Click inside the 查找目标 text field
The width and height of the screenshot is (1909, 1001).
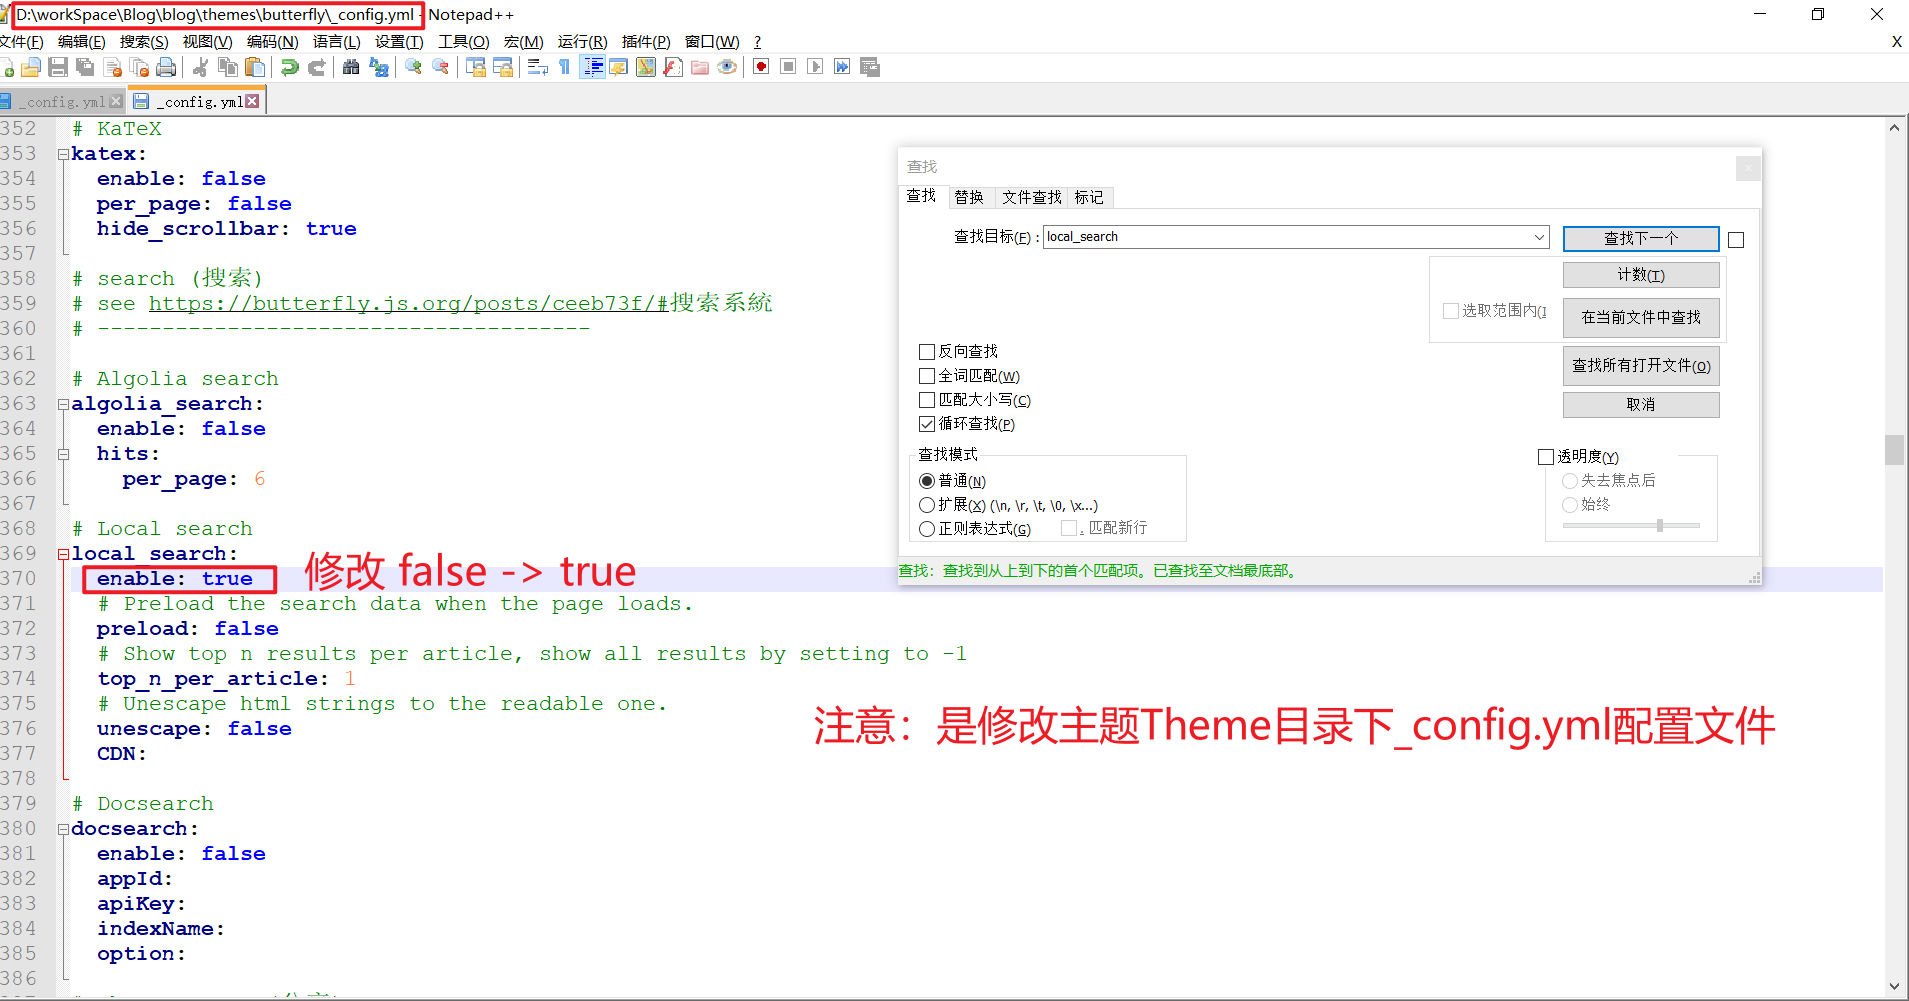1280,237
